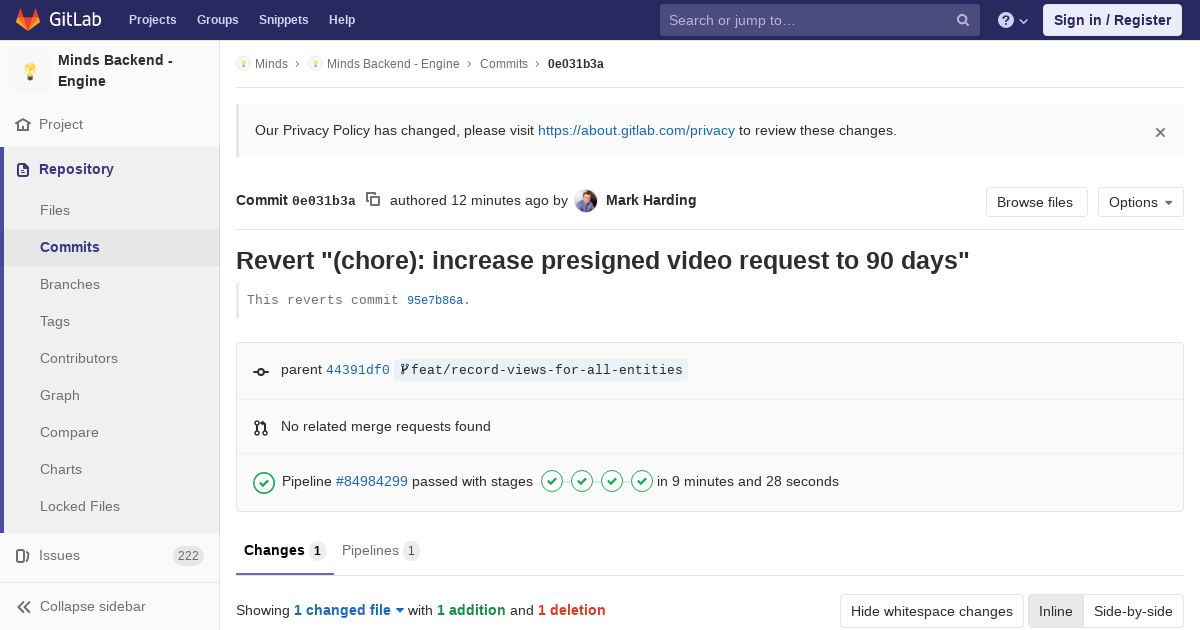The width and height of the screenshot is (1200, 630).
Task: Click the search magnifier icon
Action: click(963, 20)
